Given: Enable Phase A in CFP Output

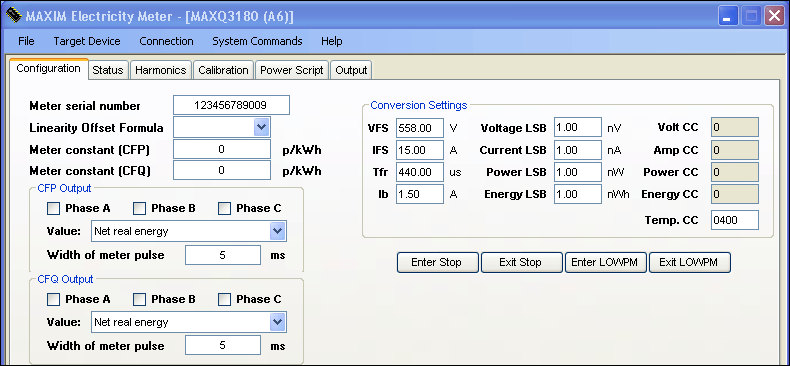Looking at the screenshot, I should click(53, 208).
